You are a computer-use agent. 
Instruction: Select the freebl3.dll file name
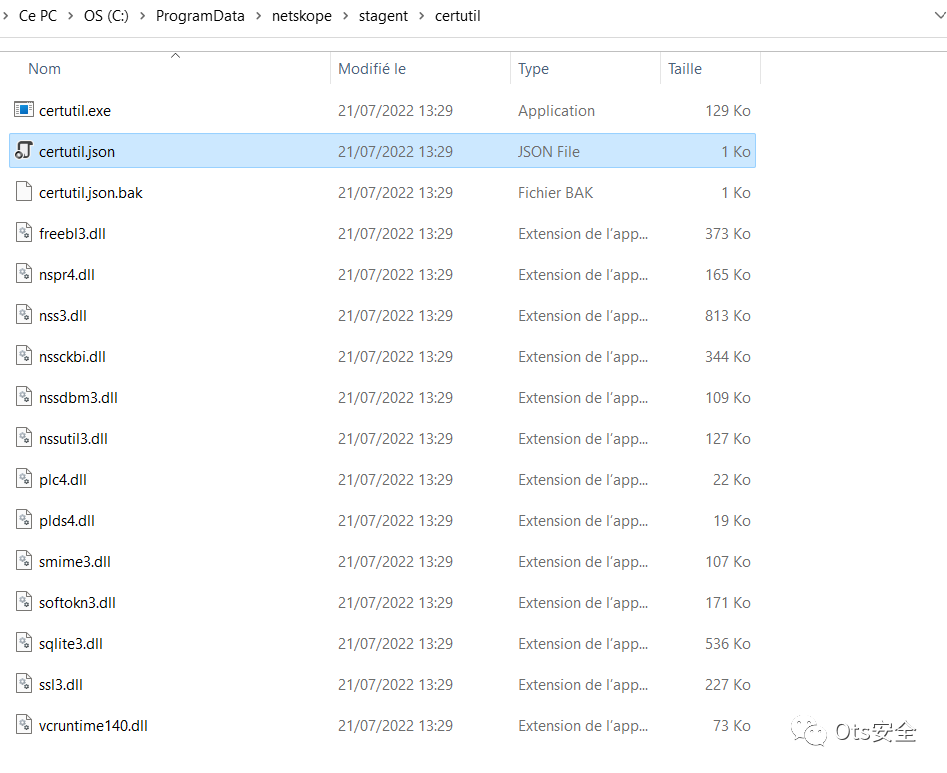tap(72, 234)
